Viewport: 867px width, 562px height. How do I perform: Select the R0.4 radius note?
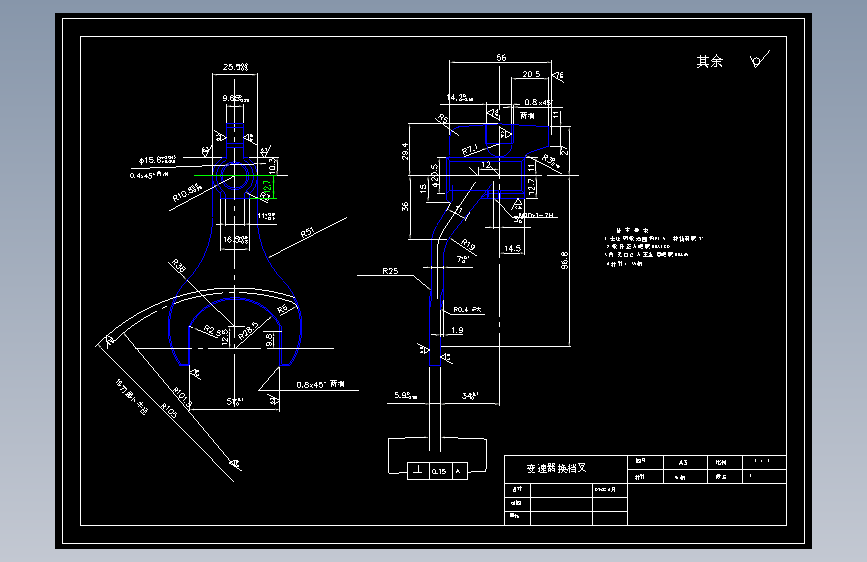467,309
